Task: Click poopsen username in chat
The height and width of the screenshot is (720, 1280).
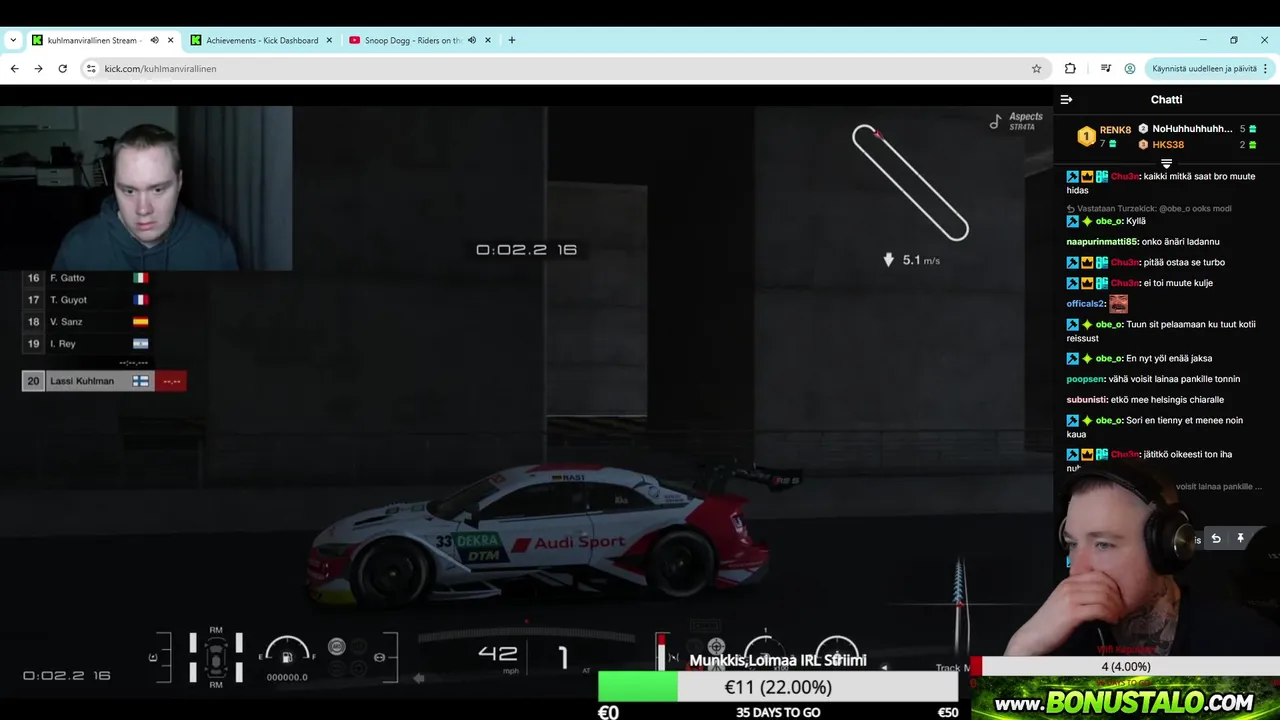Action: tap(1085, 379)
